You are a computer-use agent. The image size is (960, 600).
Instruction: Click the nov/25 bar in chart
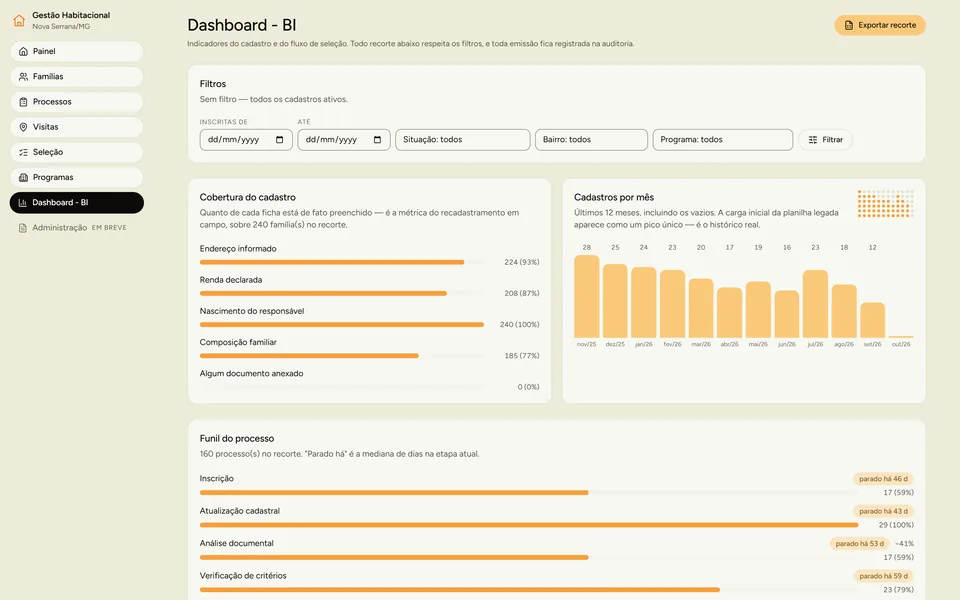click(587, 296)
